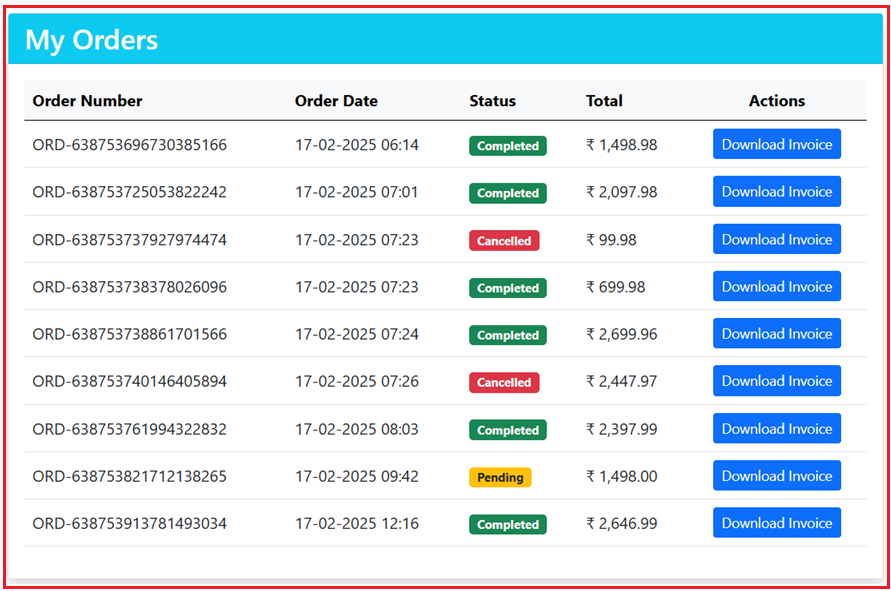The image size is (891, 591).
Task: Download invoice for order ORD-638753725053822242
Action: tap(777, 192)
